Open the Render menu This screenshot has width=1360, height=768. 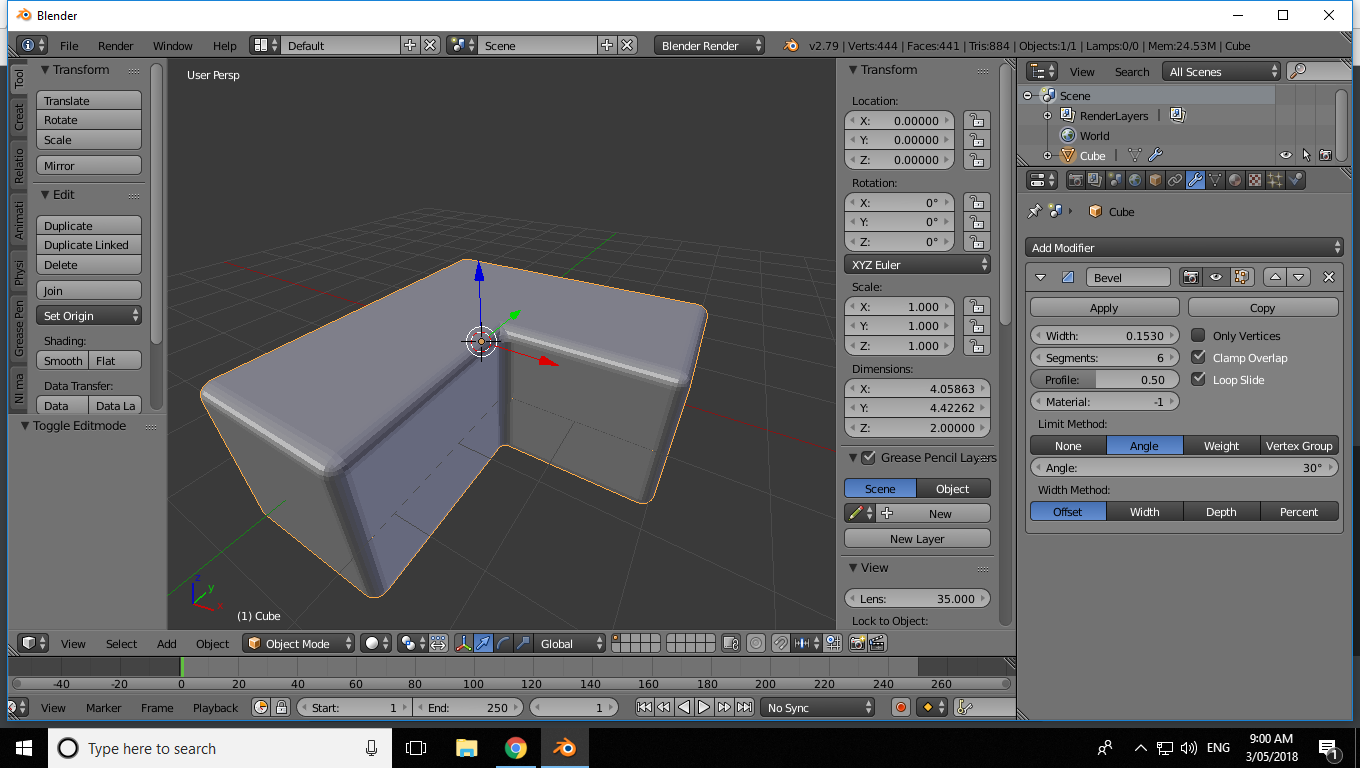point(115,45)
